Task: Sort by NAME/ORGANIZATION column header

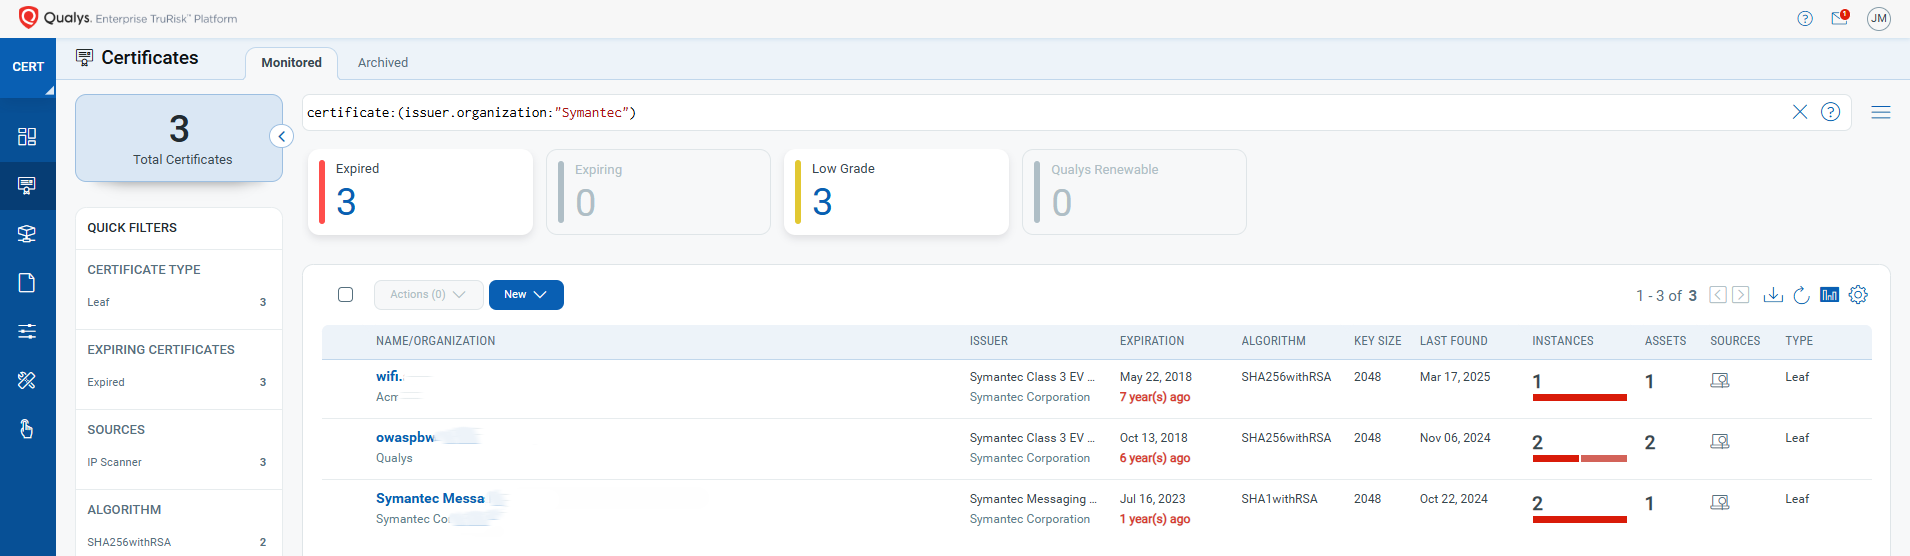Action: tap(436, 341)
